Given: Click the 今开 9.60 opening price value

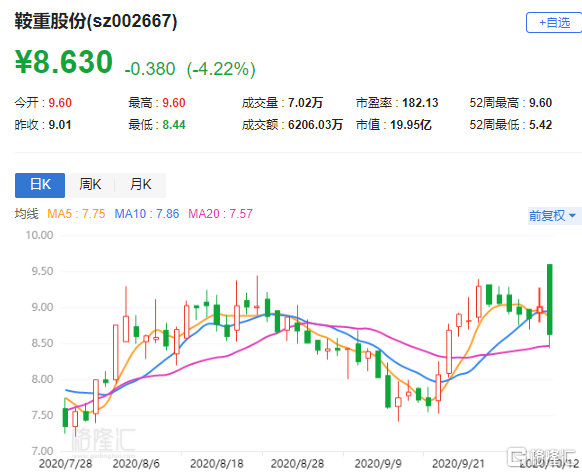Looking at the screenshot, I should tap(60, 103).
